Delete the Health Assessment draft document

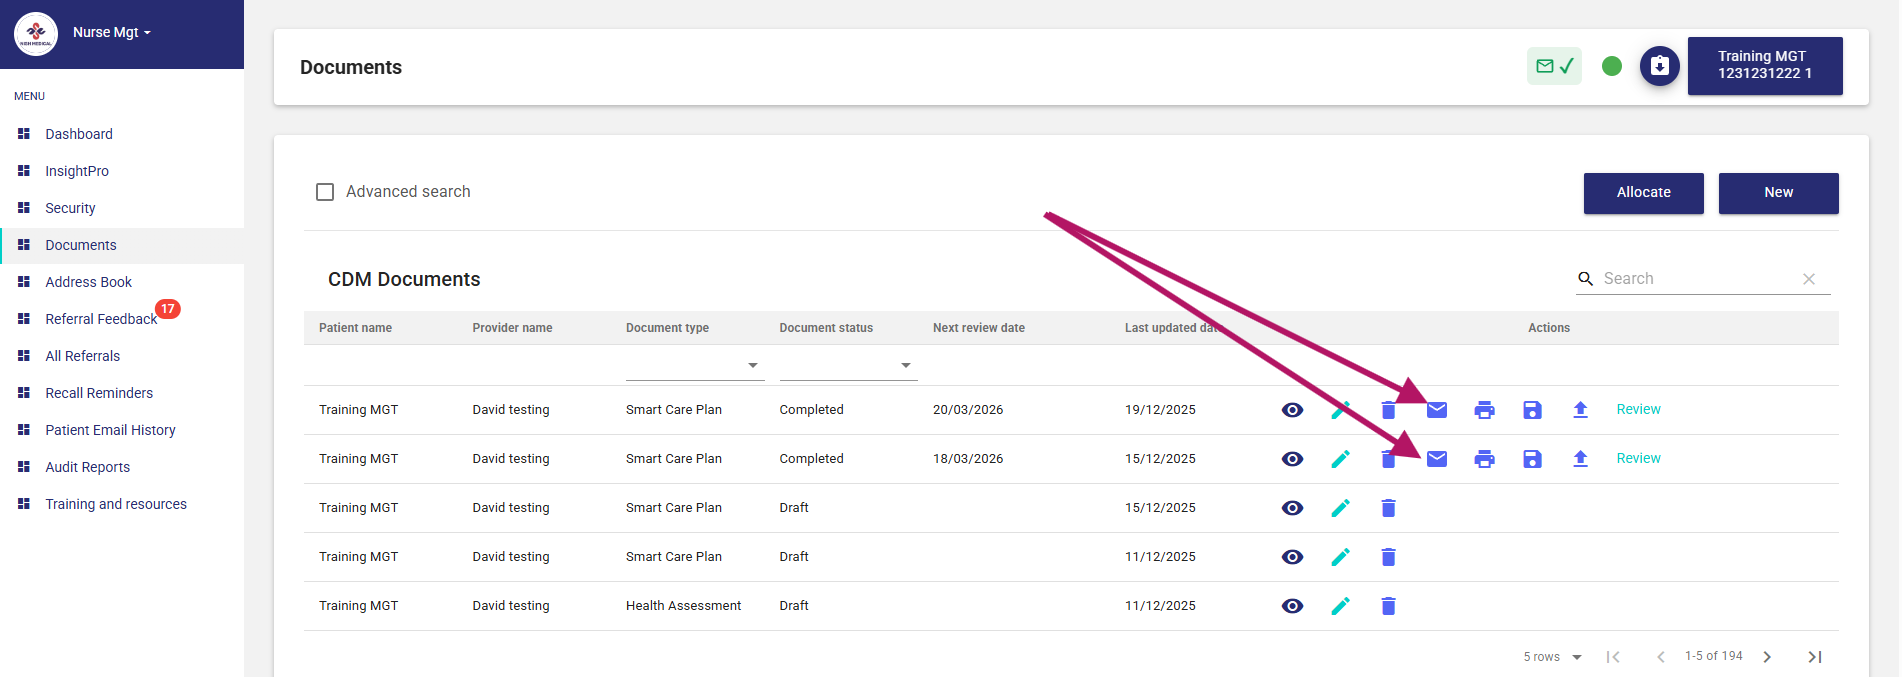1388,606
